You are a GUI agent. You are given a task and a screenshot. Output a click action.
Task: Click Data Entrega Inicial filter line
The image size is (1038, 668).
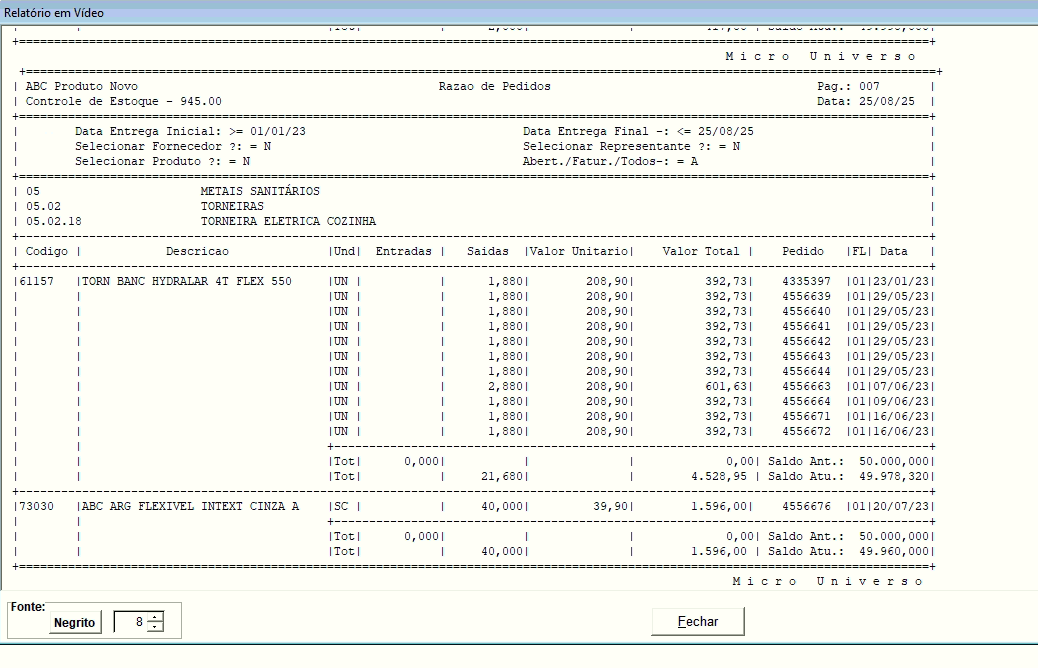tap(191, 131)
